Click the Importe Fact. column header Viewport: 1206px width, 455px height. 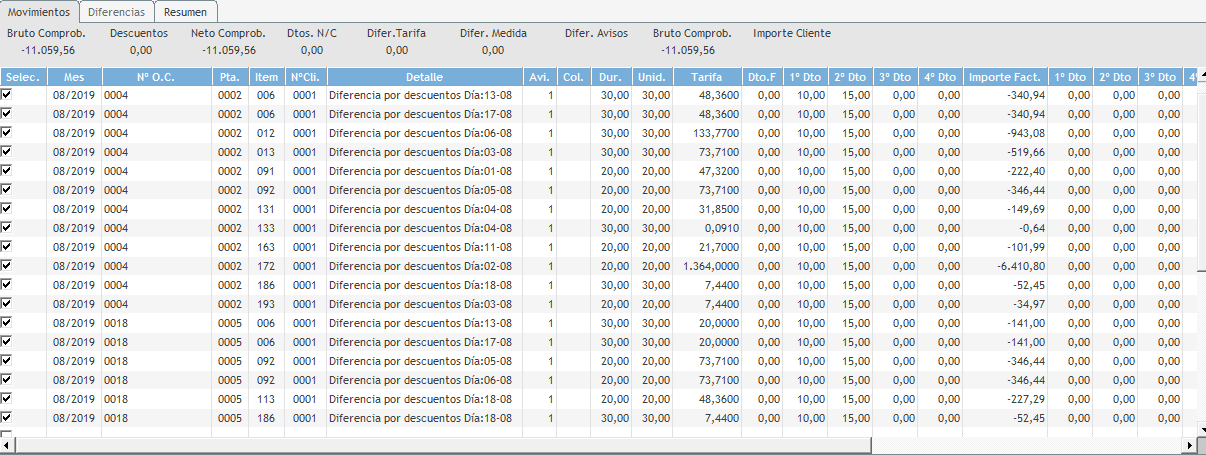1005,77
